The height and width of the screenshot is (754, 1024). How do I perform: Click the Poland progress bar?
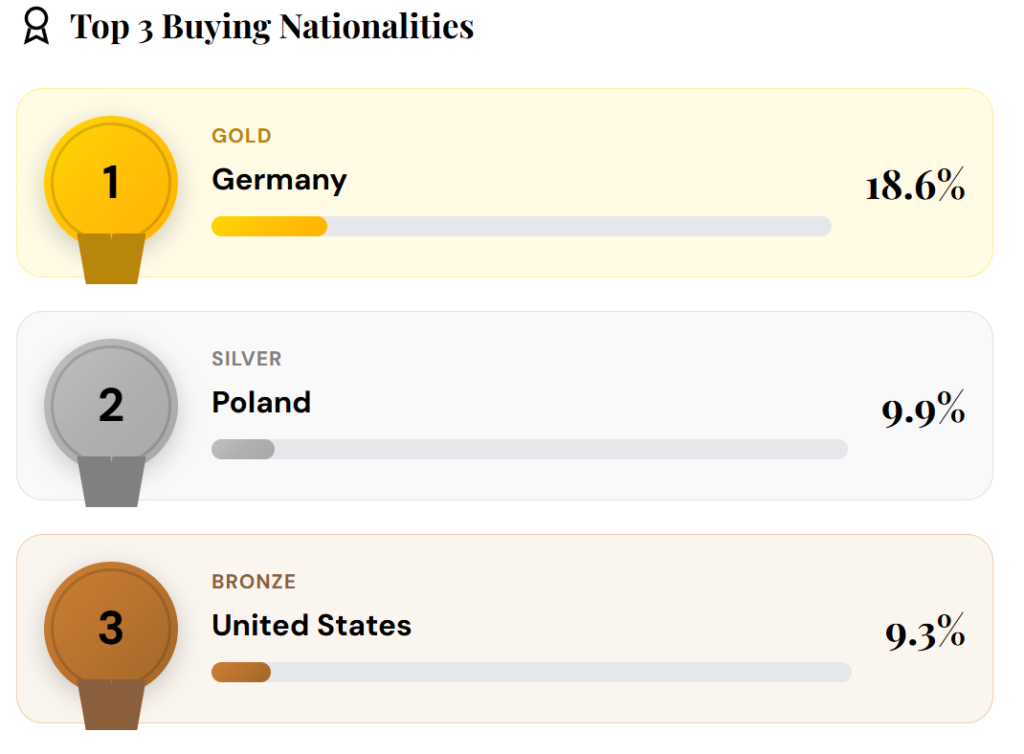pos(529,449)
